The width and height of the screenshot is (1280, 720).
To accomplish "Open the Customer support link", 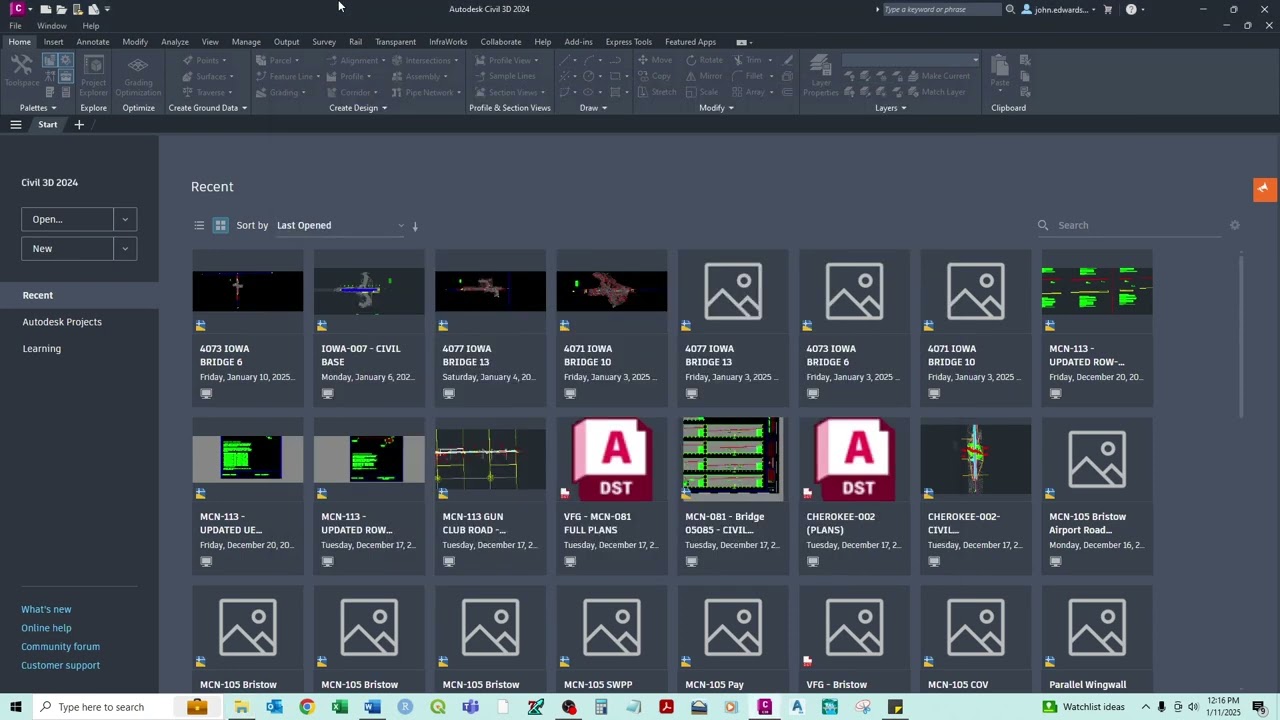I will pyautogui.click(x=60, y=665).
